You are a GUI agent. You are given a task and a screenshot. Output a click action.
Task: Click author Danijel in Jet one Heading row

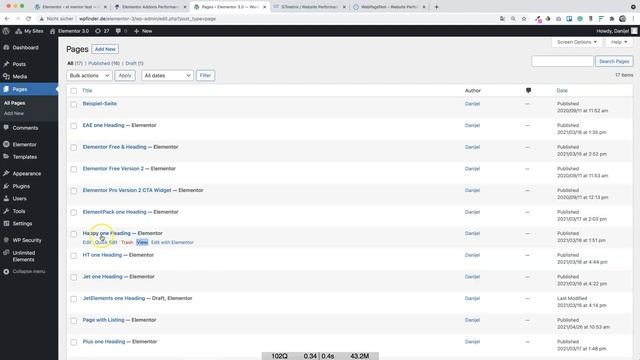(472, 277)
